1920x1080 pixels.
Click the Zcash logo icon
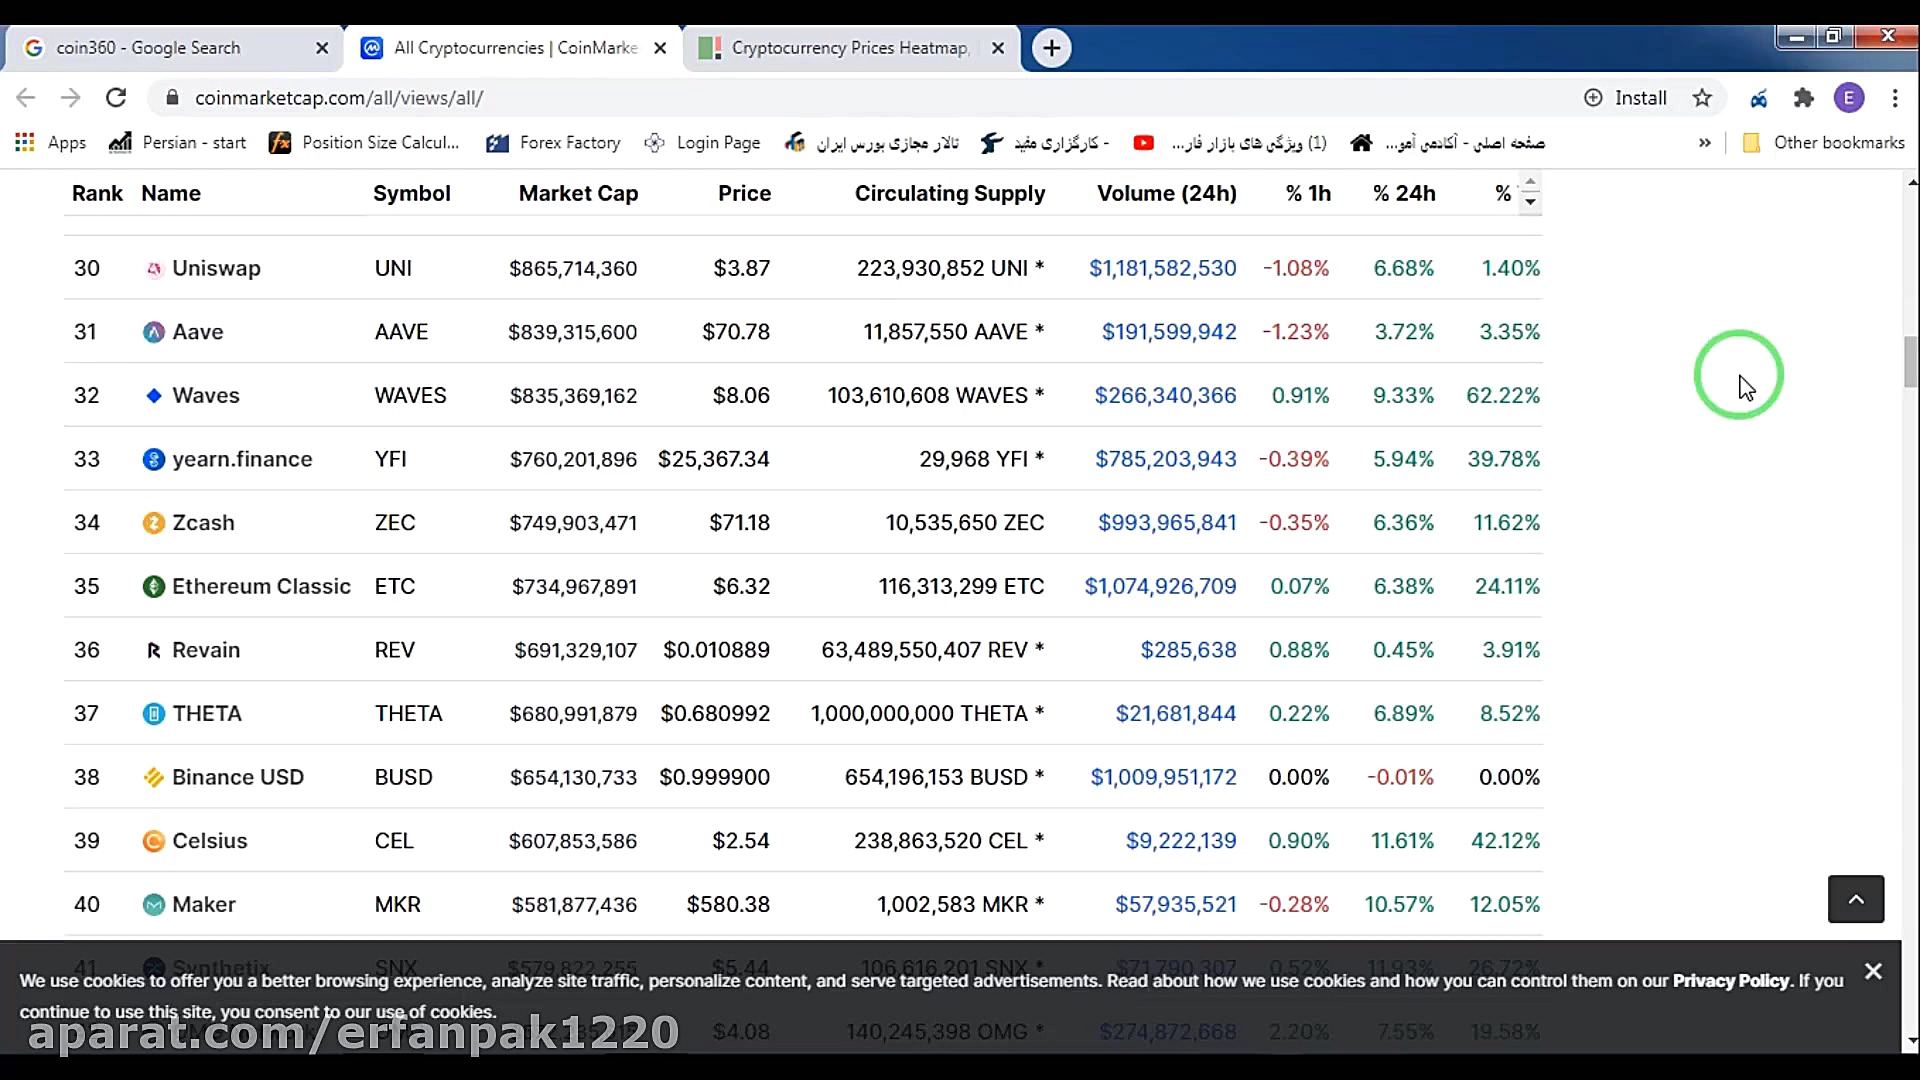click(154, 523)
